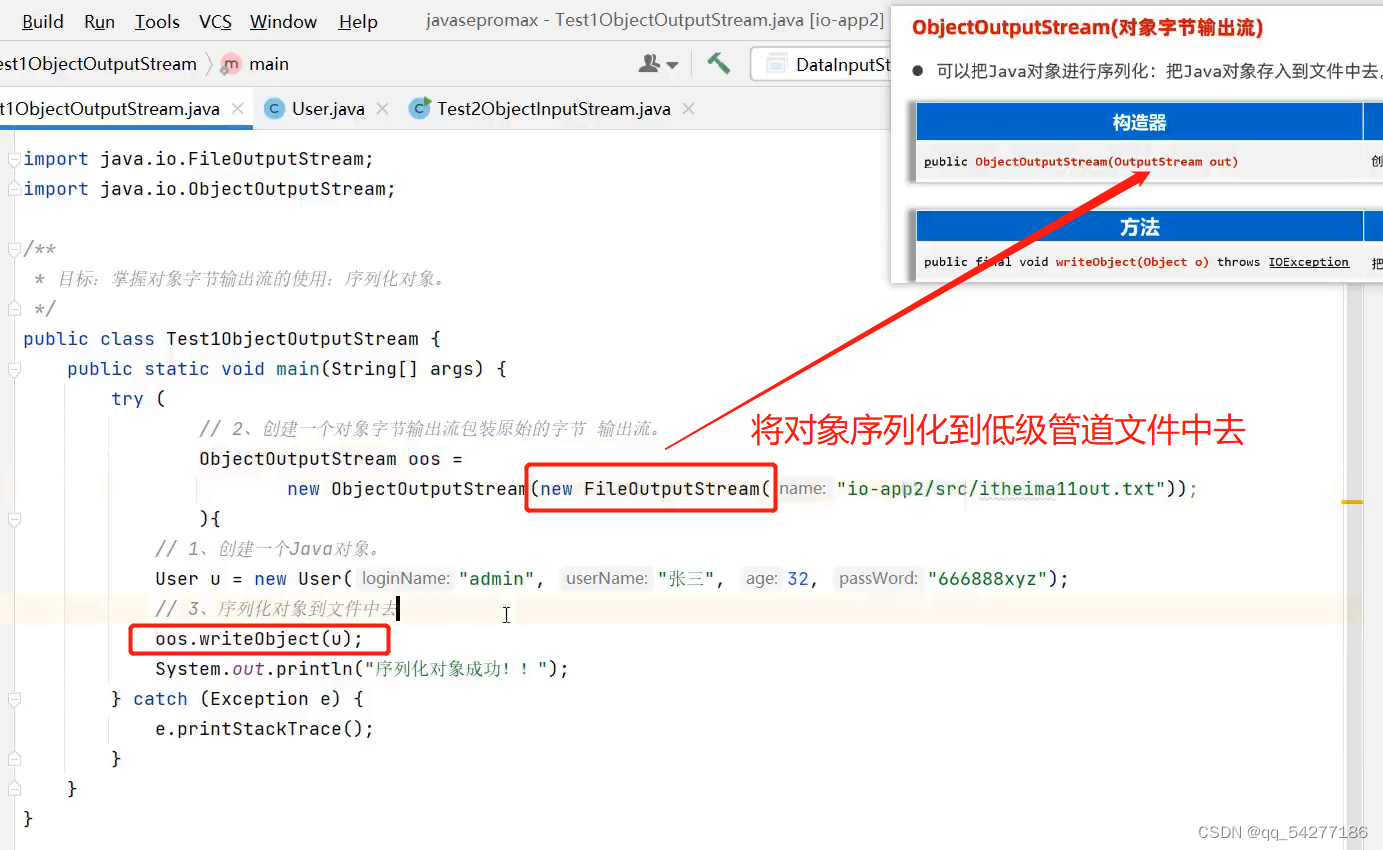Collapse the main method fold marker
Viewport: 1383px width, 850px height.
(13, 369)
